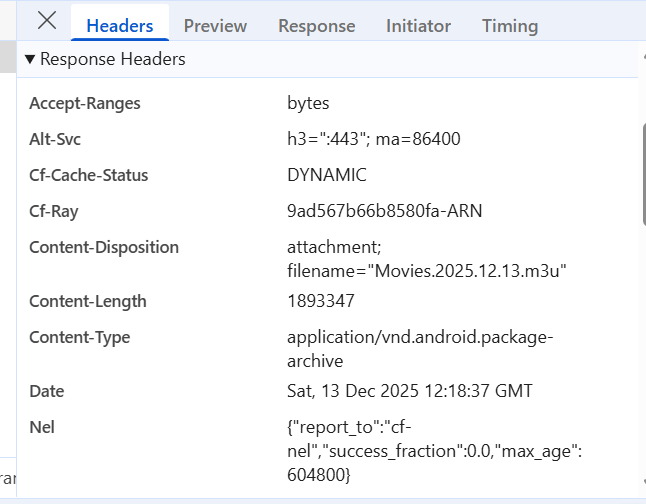
Task: Select the Cf-Cache-Status header name
Action: click(x=88, y=175)
